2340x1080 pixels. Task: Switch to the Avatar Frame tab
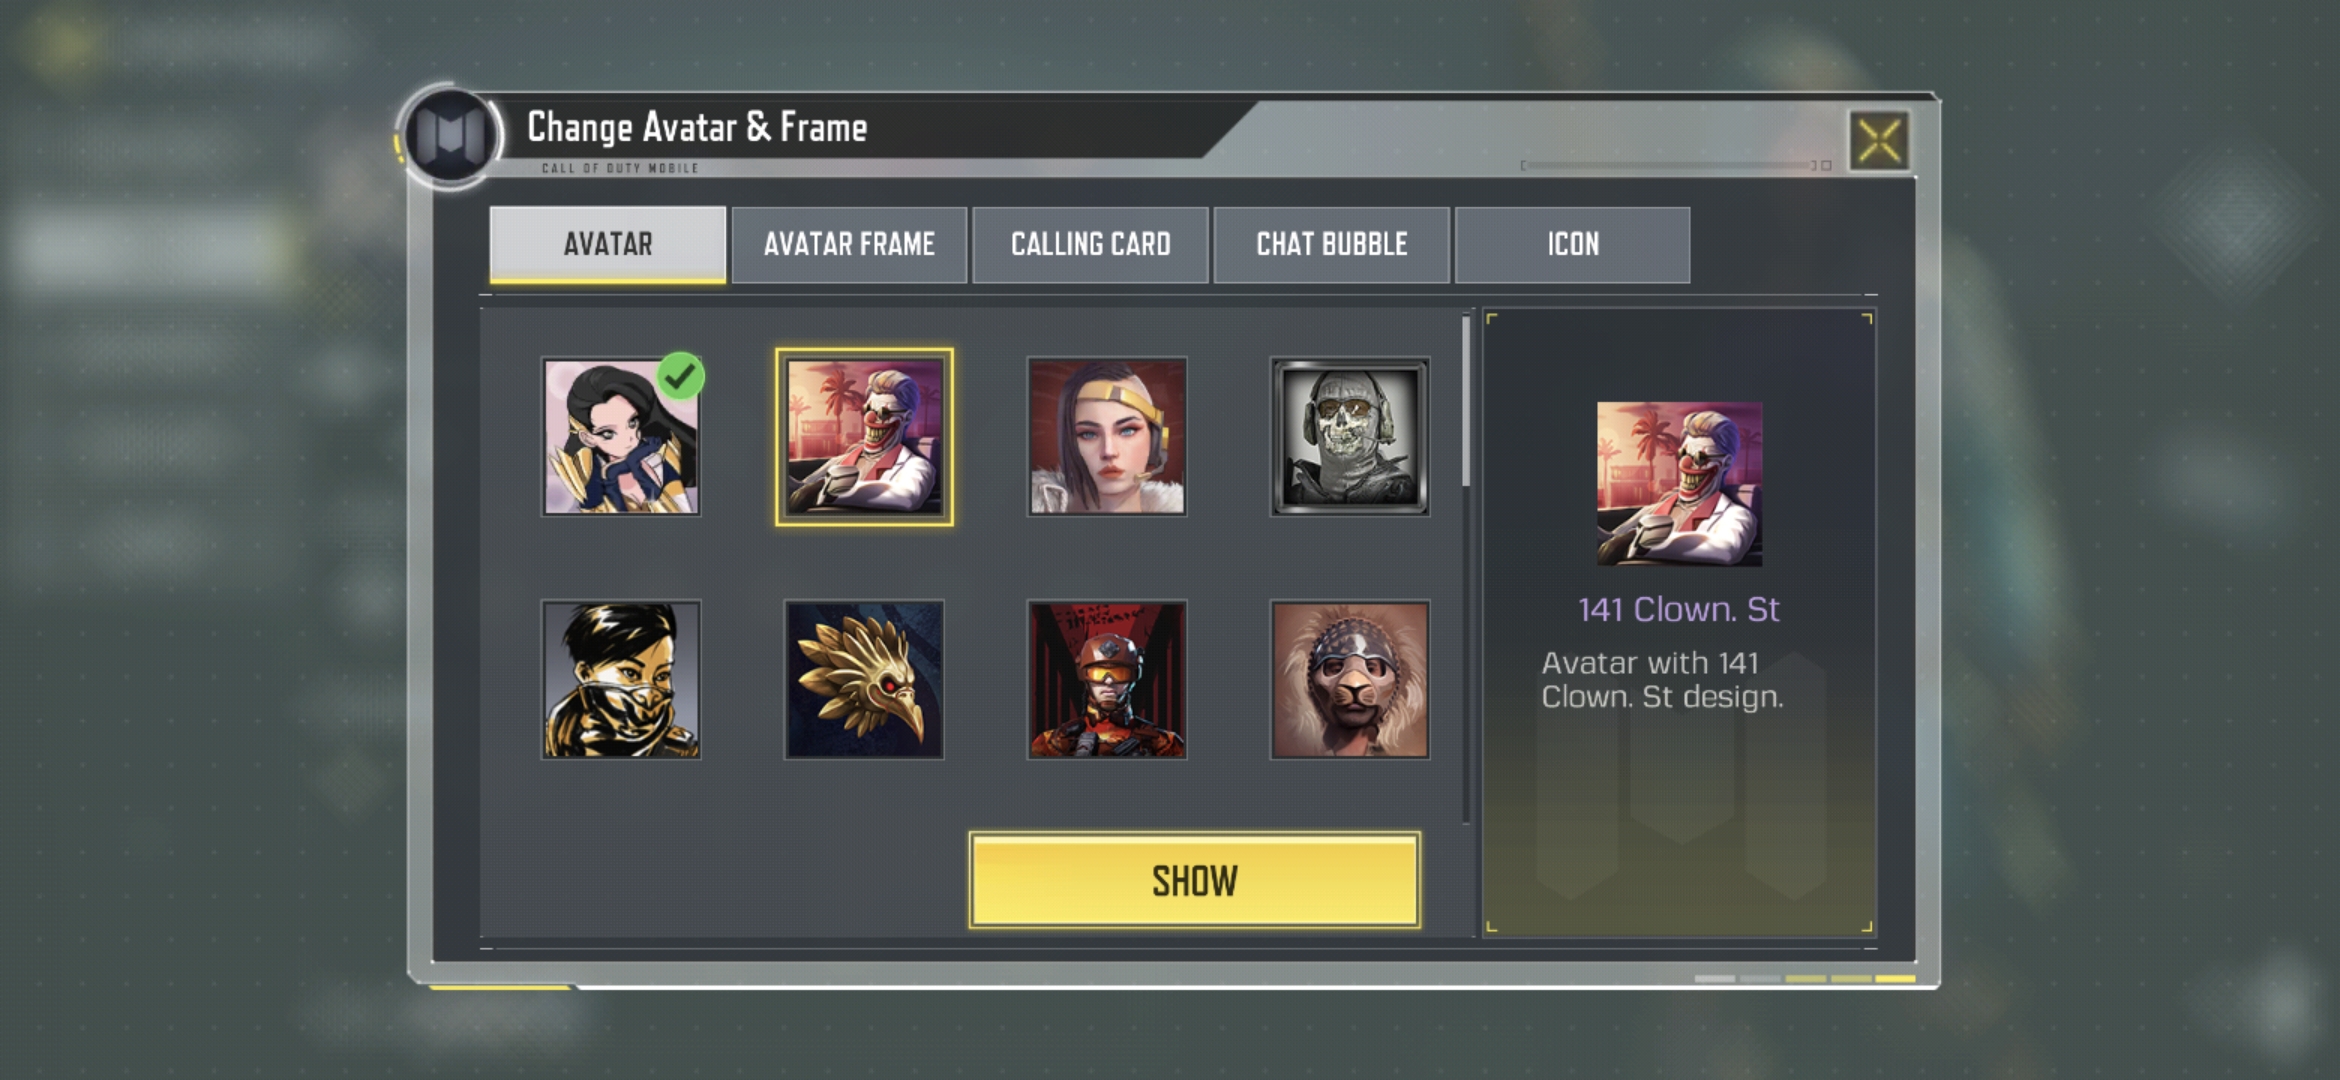(849, 245)
